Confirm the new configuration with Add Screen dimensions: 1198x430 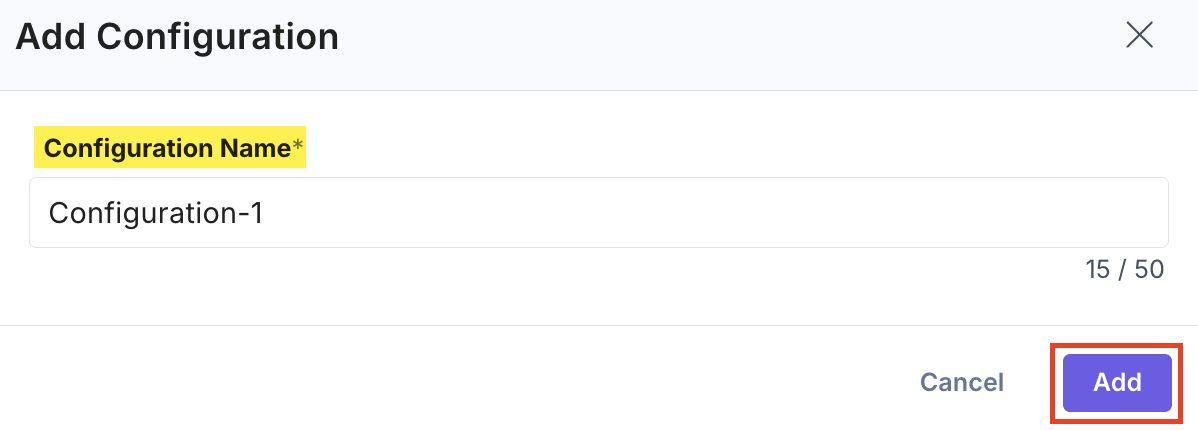[1116, 382]
